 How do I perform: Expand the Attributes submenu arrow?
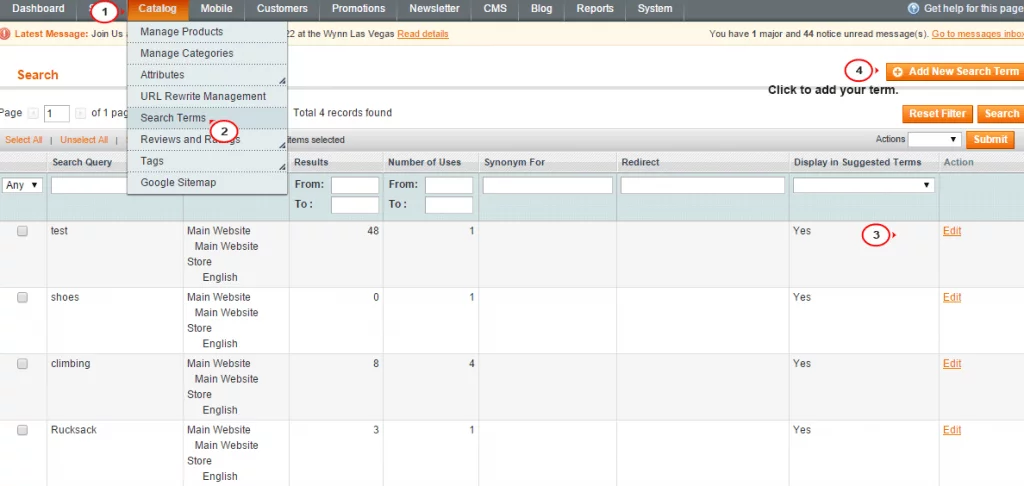(x=281, y=79)
